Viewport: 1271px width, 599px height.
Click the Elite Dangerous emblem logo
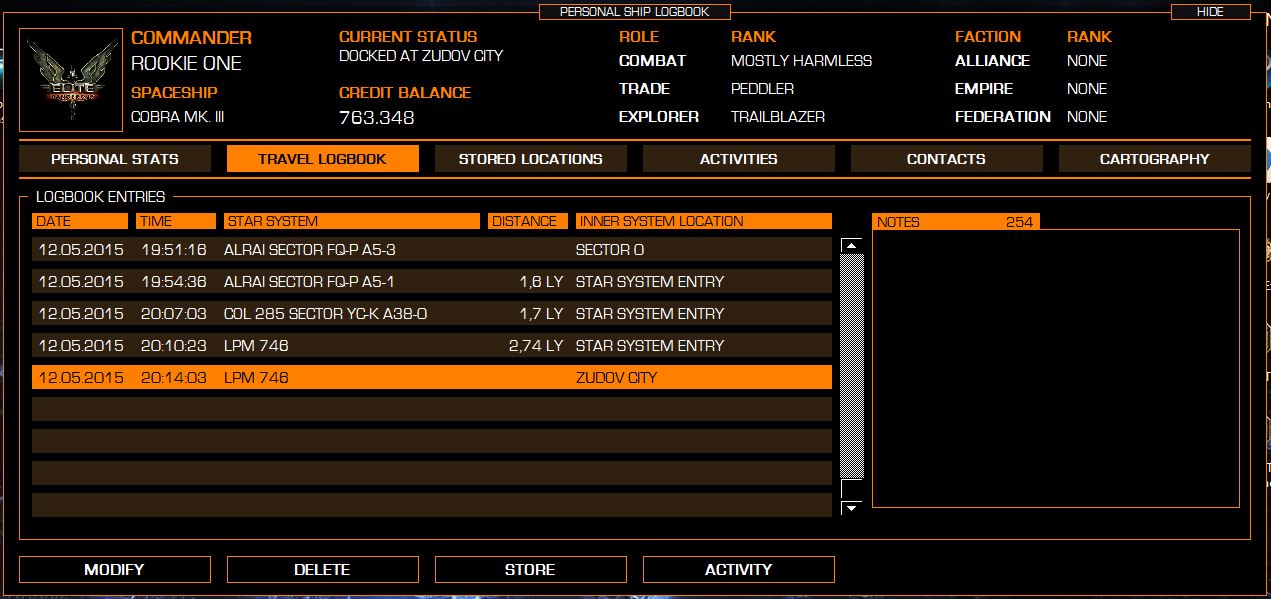70,80
